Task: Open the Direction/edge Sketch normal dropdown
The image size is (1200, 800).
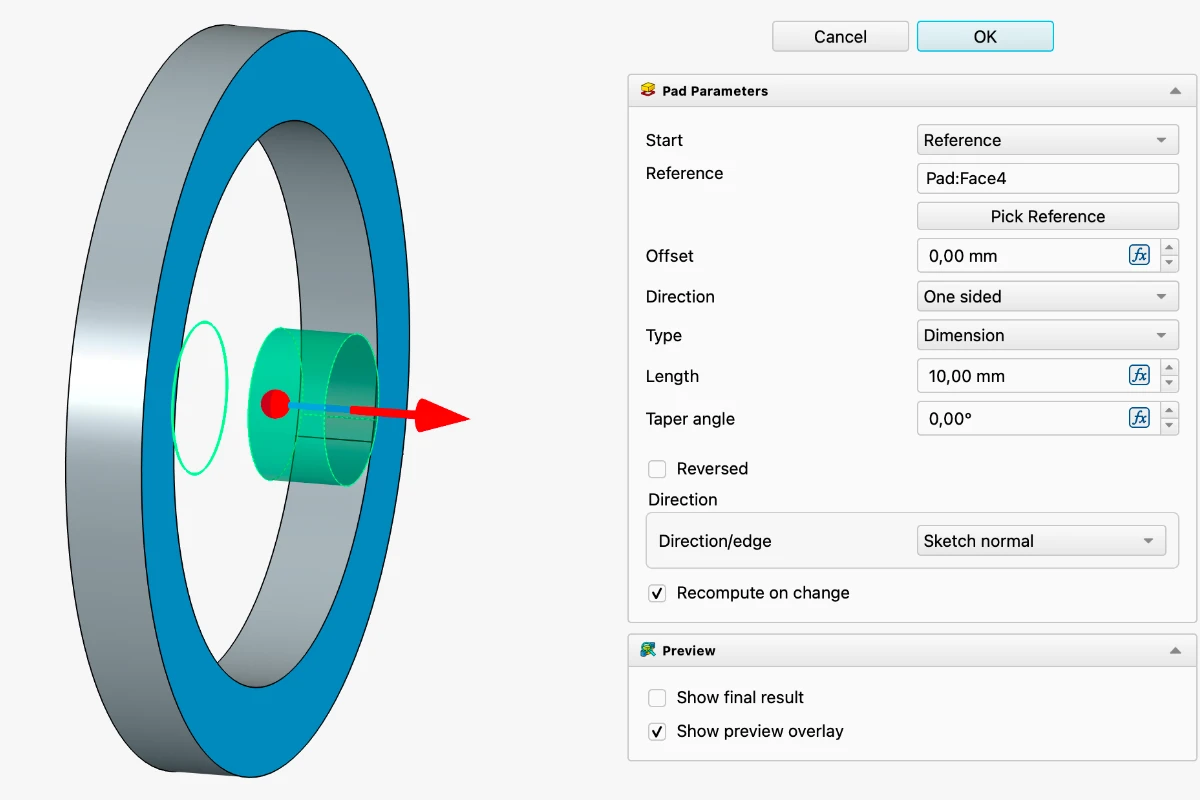Action: tap(1041, 541)
